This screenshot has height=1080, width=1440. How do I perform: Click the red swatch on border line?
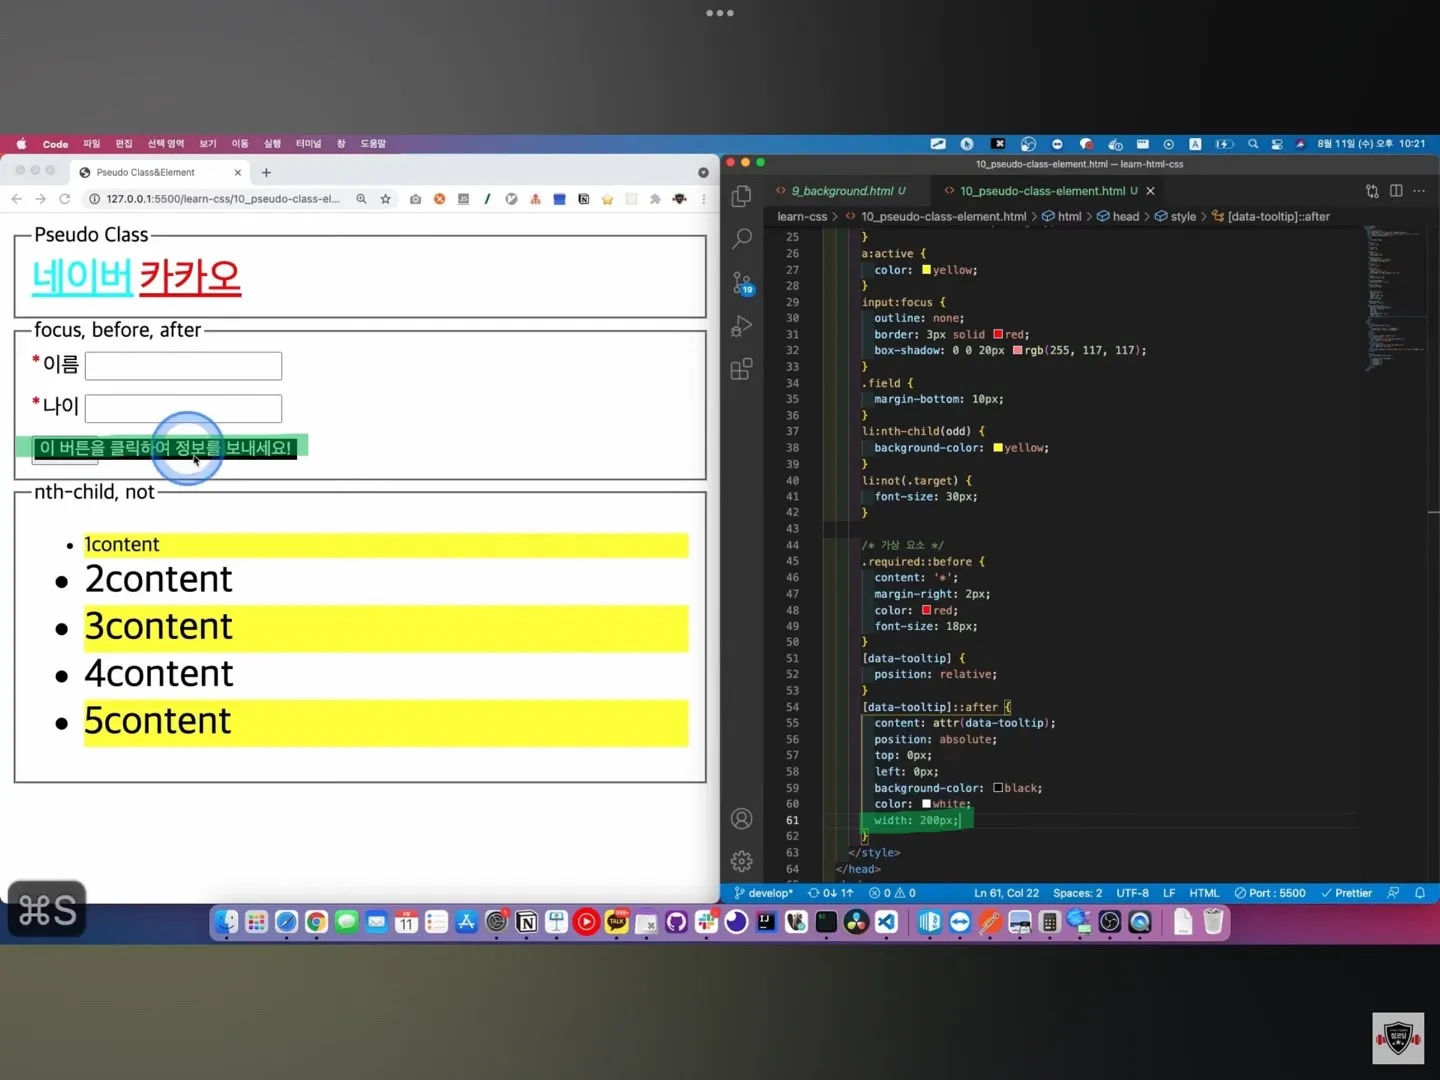coord(998,334)
